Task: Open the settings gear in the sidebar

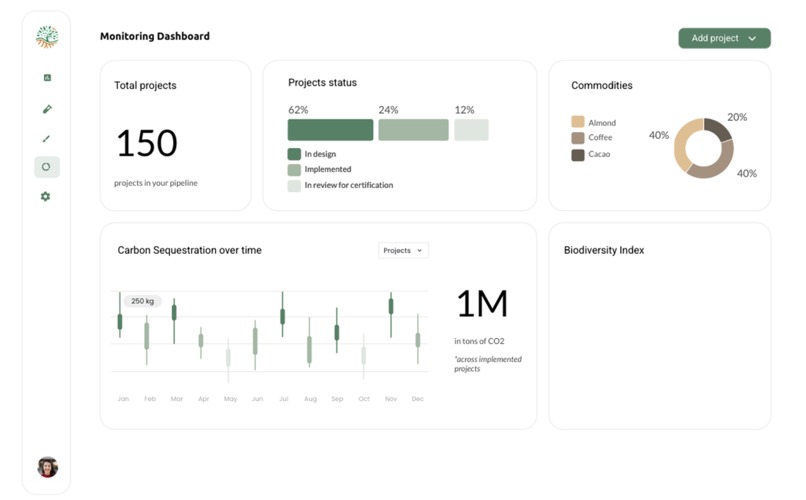Action: [x=46, y=196]
